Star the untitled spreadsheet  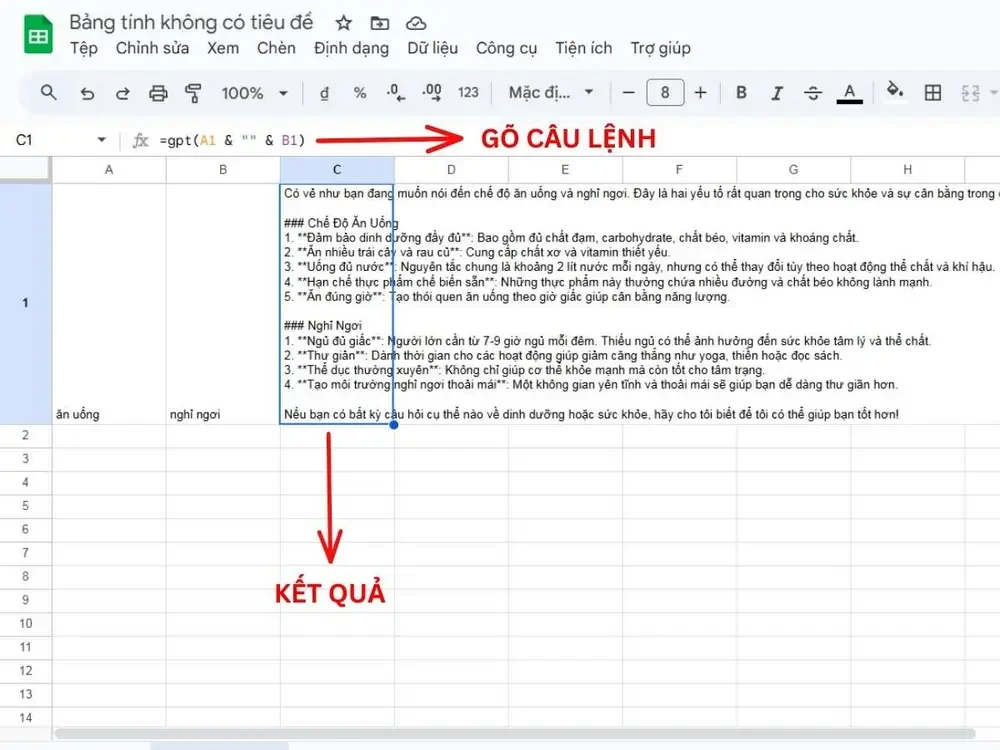coord(344,24)
